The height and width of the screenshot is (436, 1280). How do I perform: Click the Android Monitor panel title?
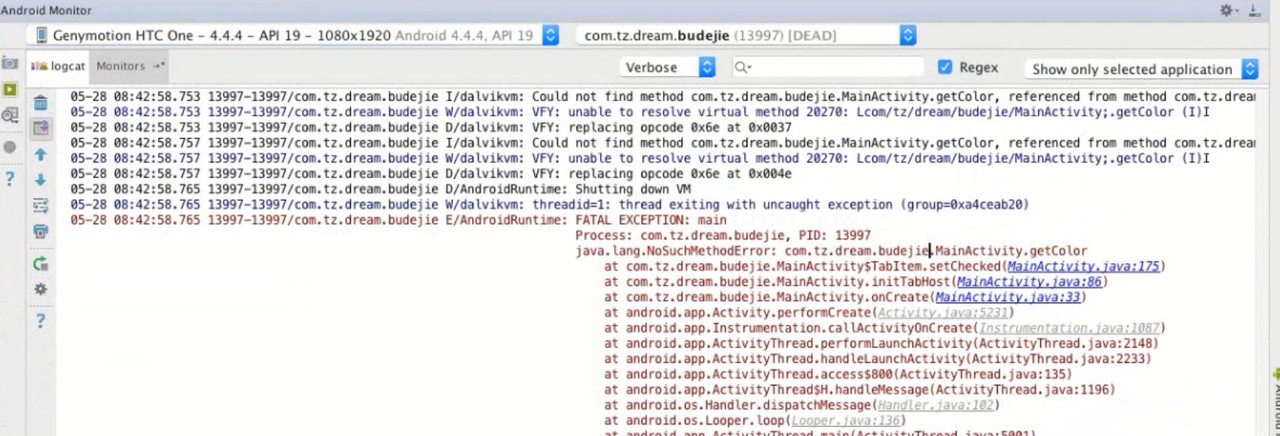46,10
